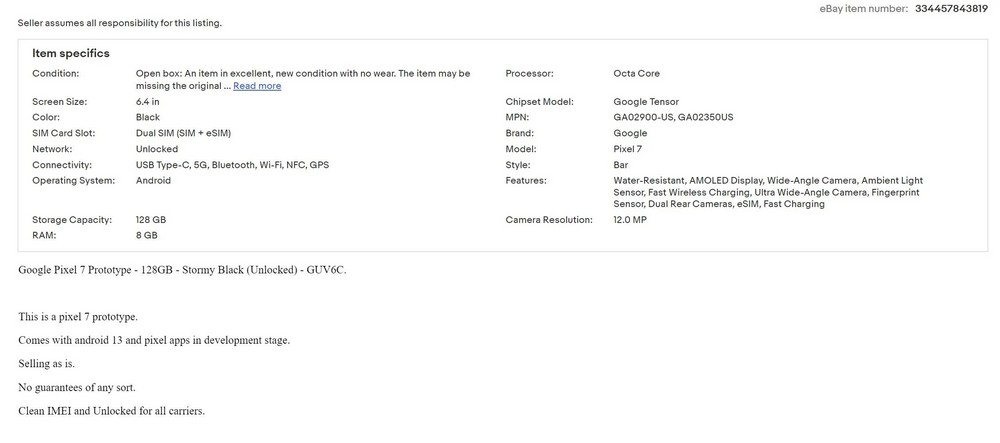Click the SIM Card Slot label

coord(62,133)
